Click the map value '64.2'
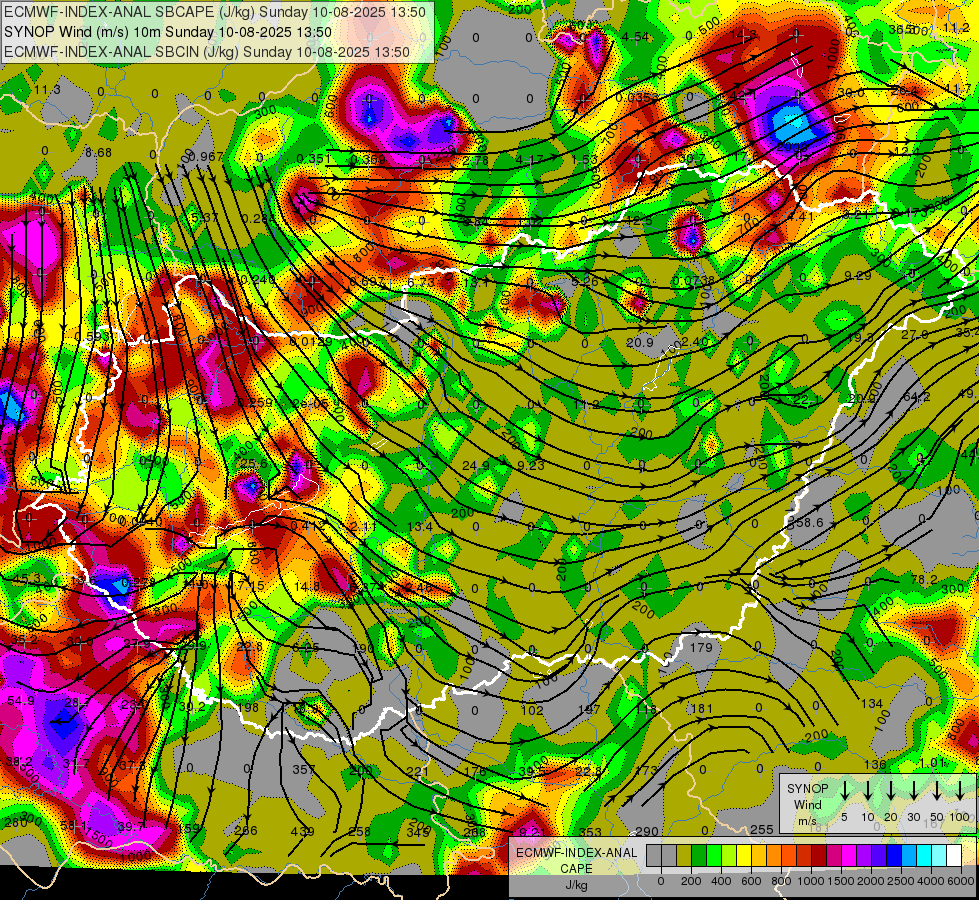This screenshot has height=900, width=979. click(917, 397)
